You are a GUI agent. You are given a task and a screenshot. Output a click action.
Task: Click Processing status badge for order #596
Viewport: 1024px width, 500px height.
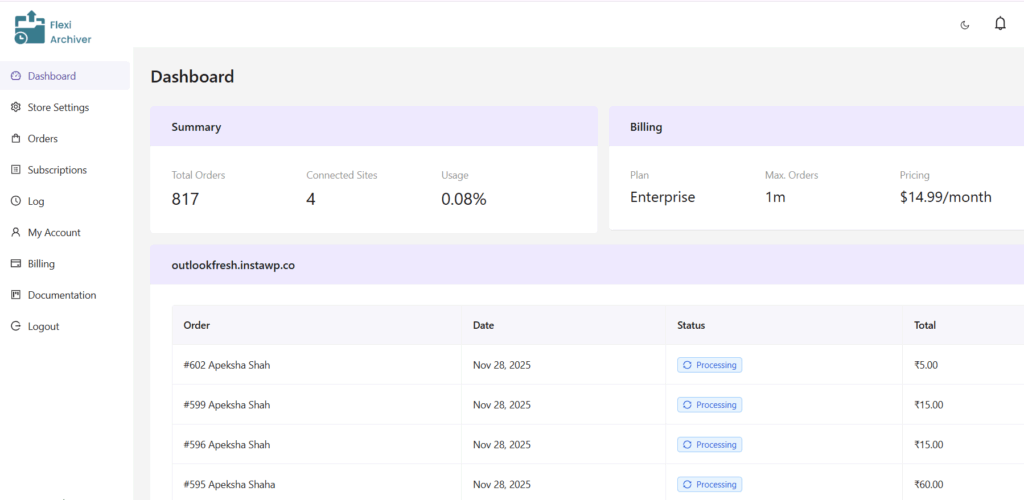click(709, 445)
